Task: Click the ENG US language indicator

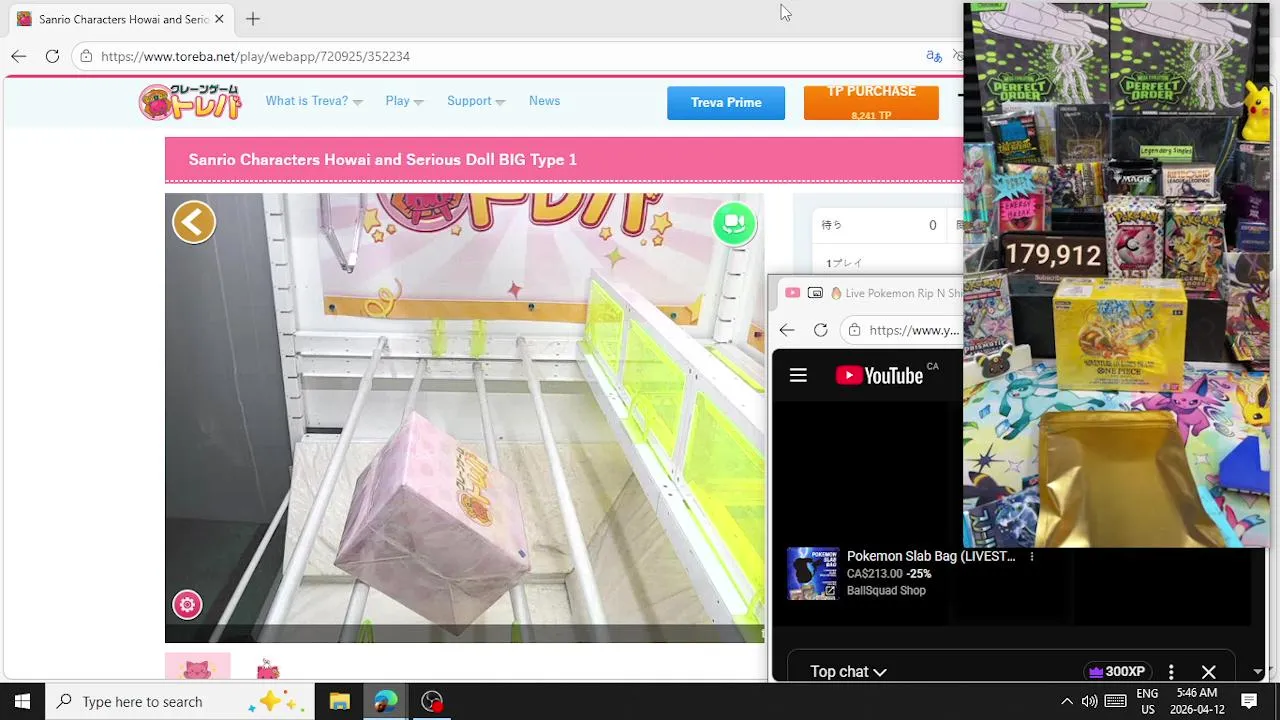Action: click(1147, 701)
